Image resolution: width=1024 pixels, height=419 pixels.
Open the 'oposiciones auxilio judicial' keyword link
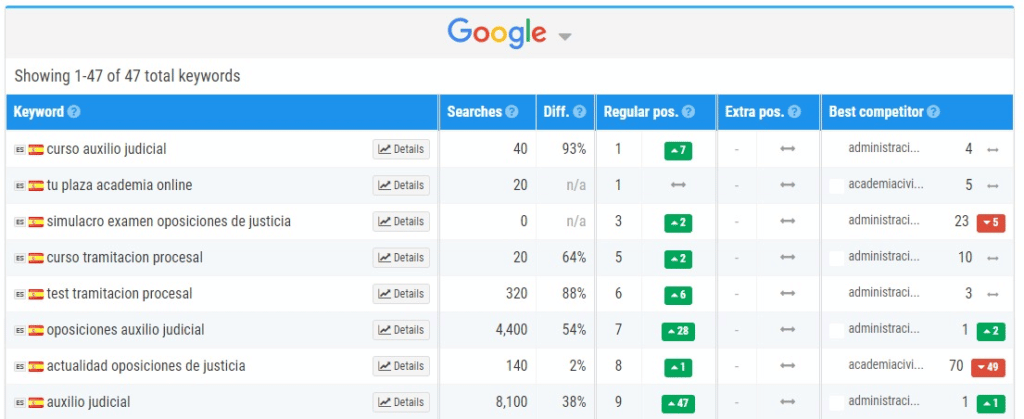click(x=125, y=330)
